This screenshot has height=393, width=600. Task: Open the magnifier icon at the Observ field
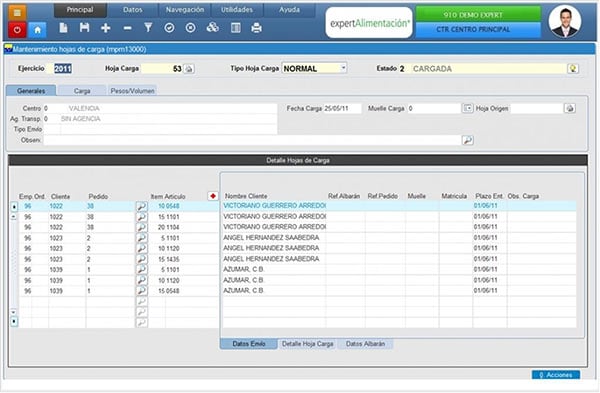click(x=468, y=140)
